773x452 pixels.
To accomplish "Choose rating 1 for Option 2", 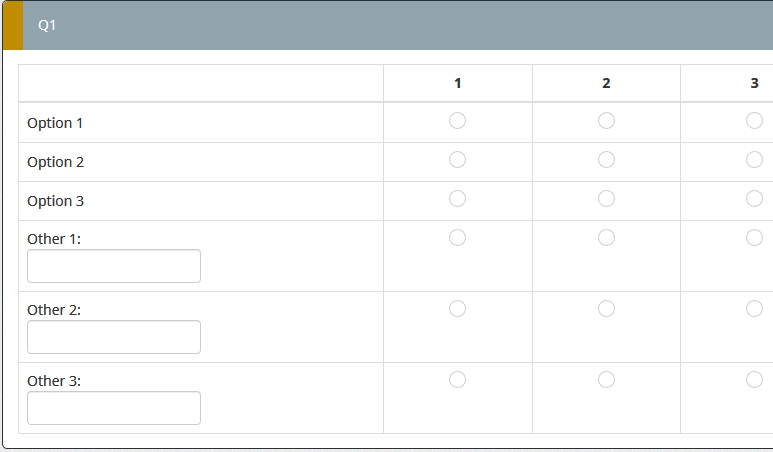I will pyautogui.click(x=457, y=160).
